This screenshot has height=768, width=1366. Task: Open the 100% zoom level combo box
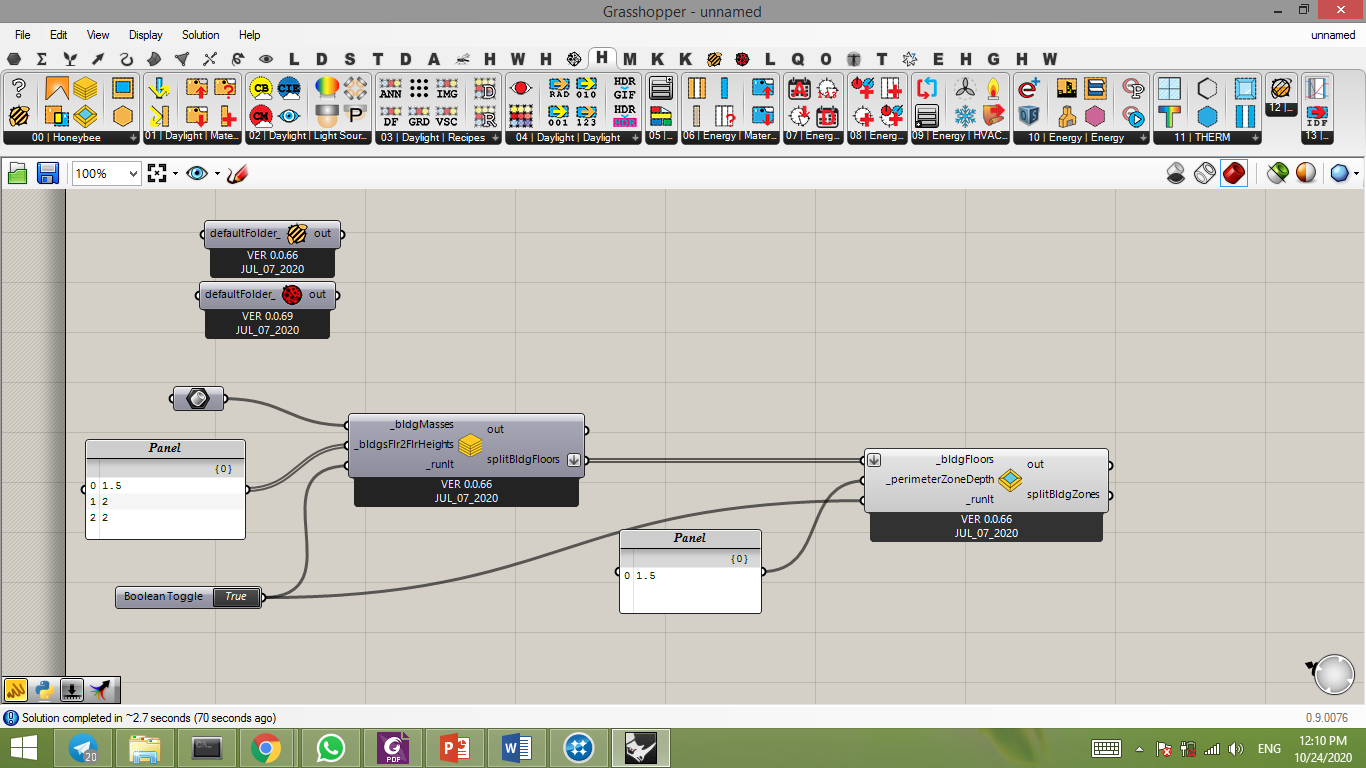(x=106, y=173)
